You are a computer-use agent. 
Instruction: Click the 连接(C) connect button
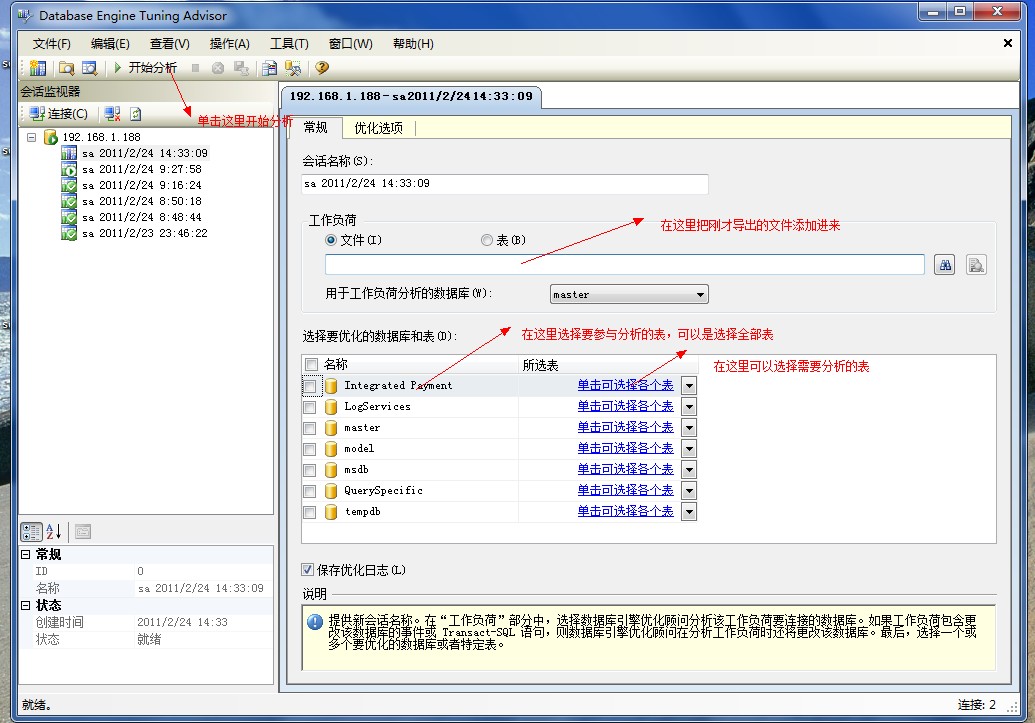(x=58, y=114)
